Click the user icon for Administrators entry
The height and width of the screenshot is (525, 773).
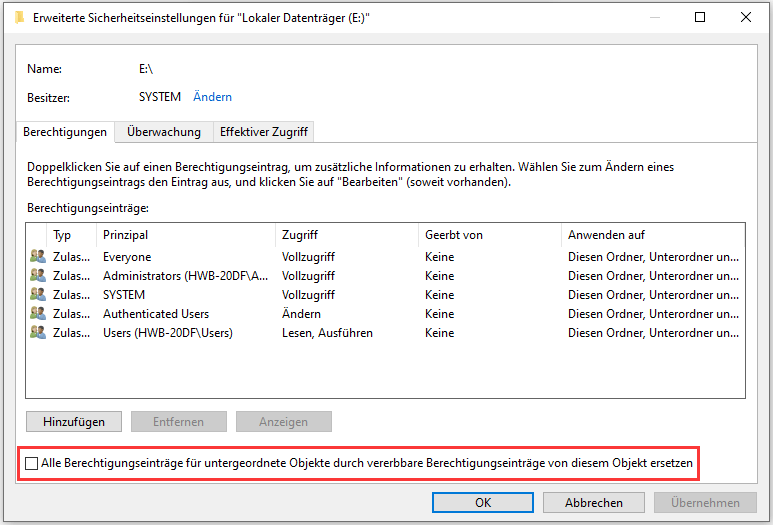coord(38,276)
